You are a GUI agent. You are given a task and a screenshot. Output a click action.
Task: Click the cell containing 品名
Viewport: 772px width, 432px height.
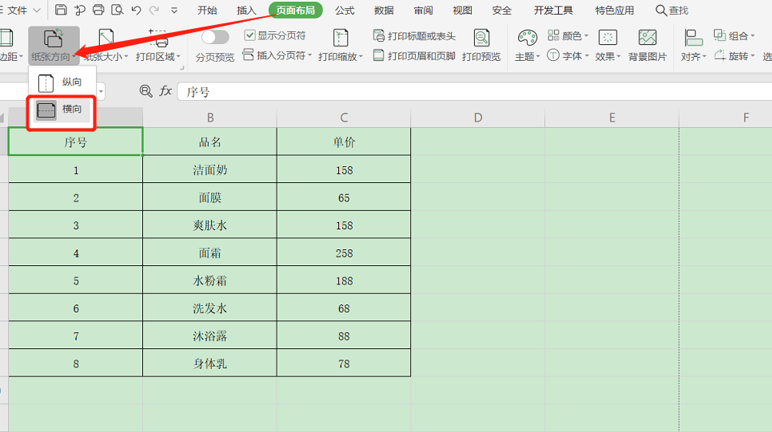210,142
